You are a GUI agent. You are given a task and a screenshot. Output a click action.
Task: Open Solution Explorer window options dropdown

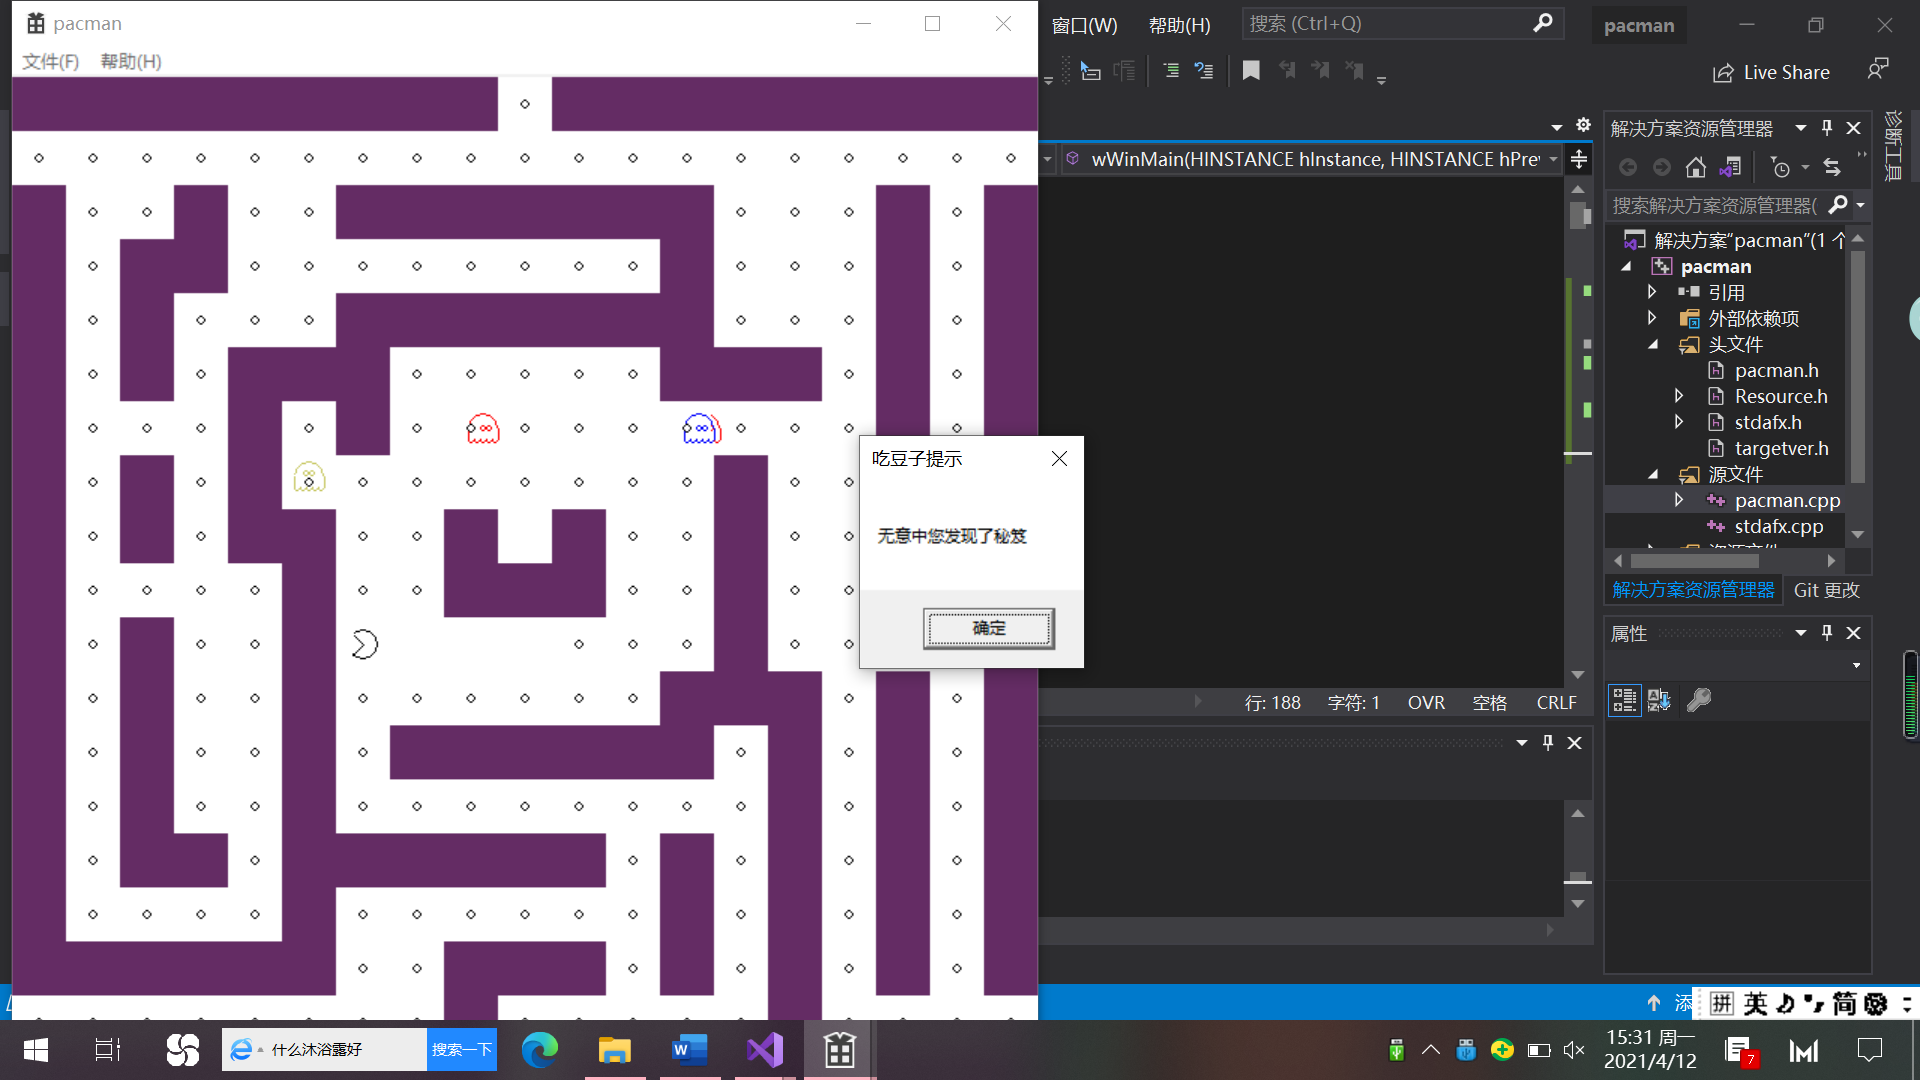tap(1801, 128)
